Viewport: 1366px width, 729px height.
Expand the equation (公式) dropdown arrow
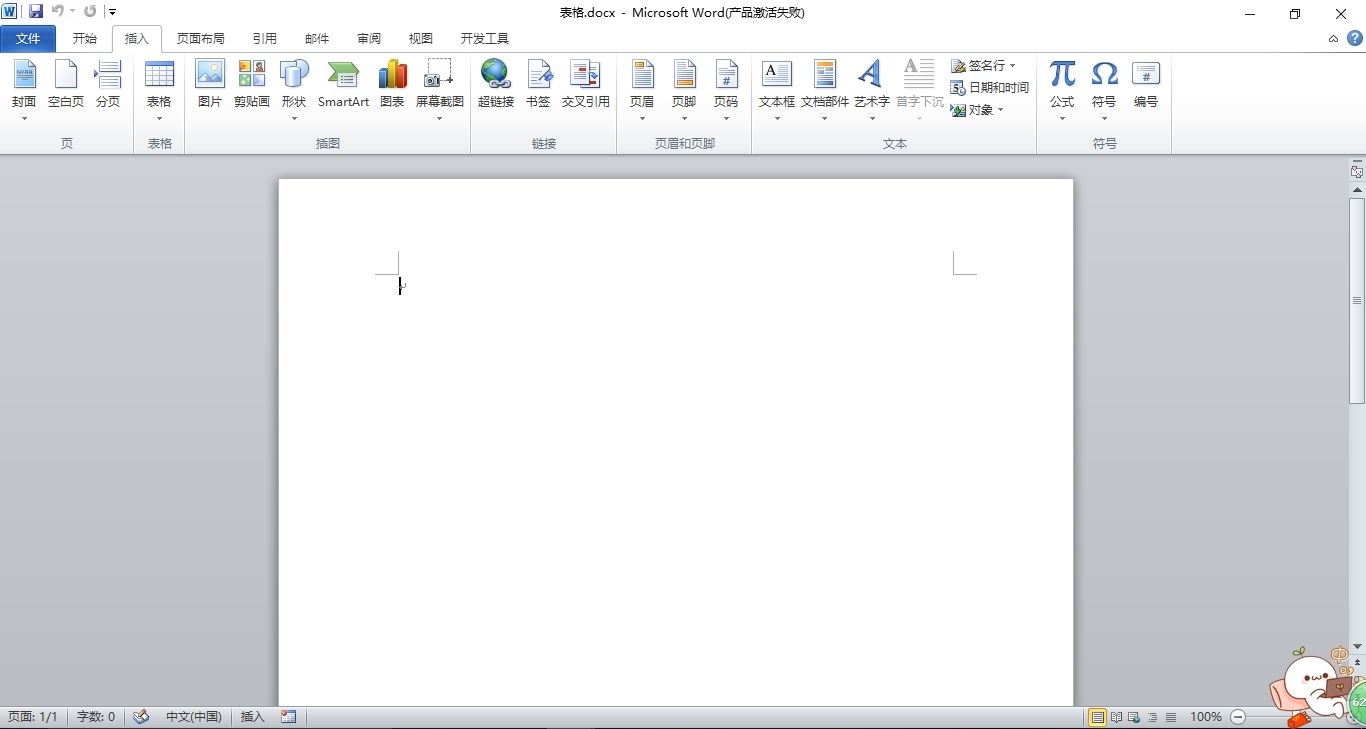click(x=1062, y=119)
